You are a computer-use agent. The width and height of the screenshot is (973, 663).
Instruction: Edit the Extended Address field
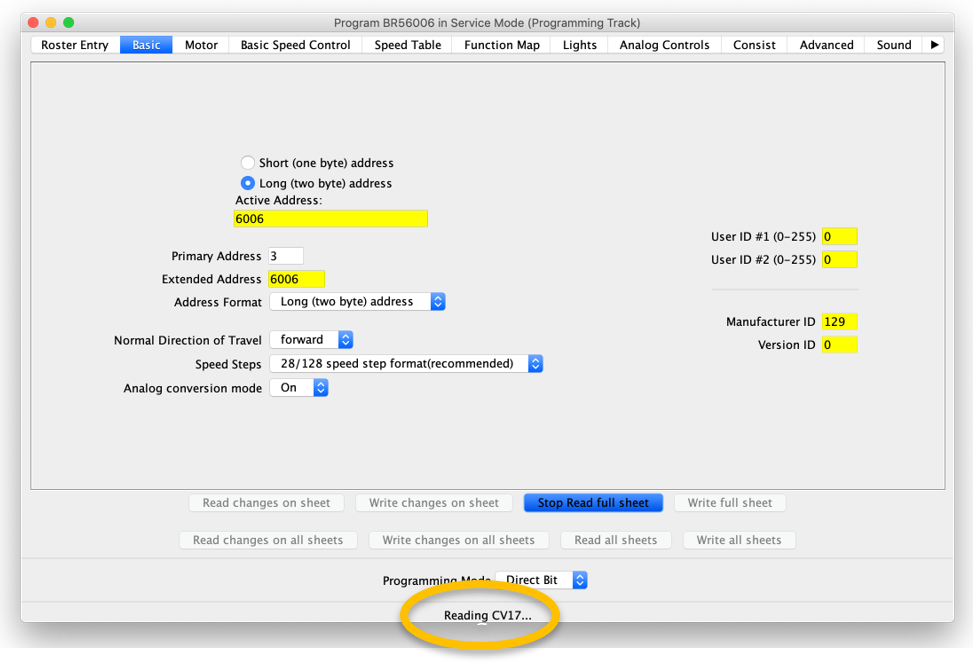pyautogui.click(x=297, y=279)
